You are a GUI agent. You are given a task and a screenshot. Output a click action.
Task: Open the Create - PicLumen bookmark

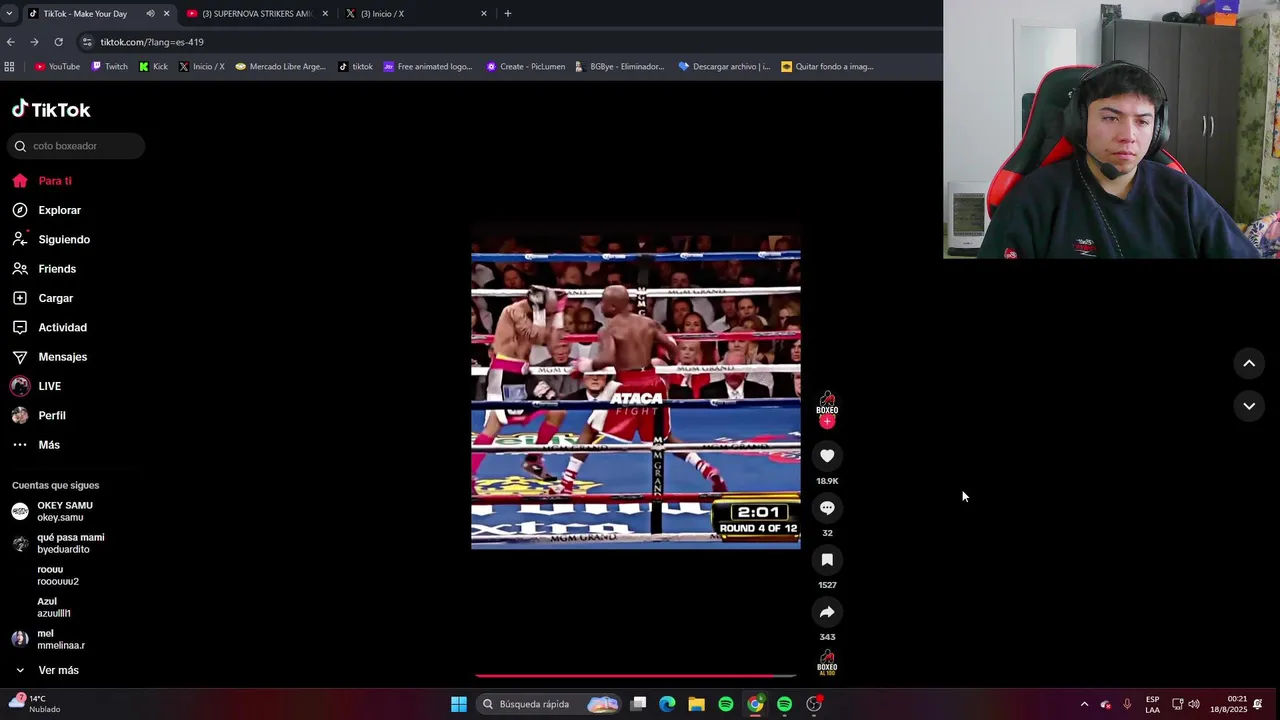click(x=525, y=67)
